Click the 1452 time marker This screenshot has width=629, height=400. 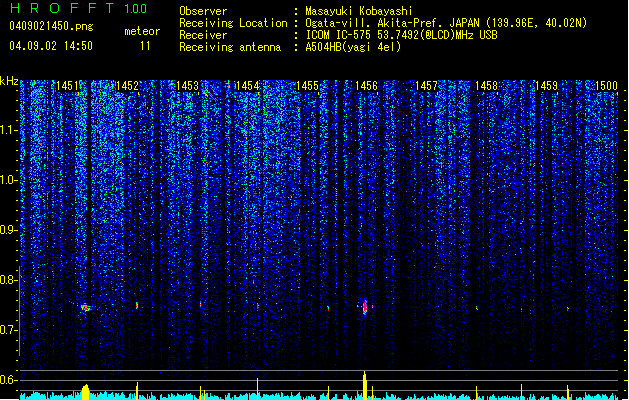coord(127,86)
